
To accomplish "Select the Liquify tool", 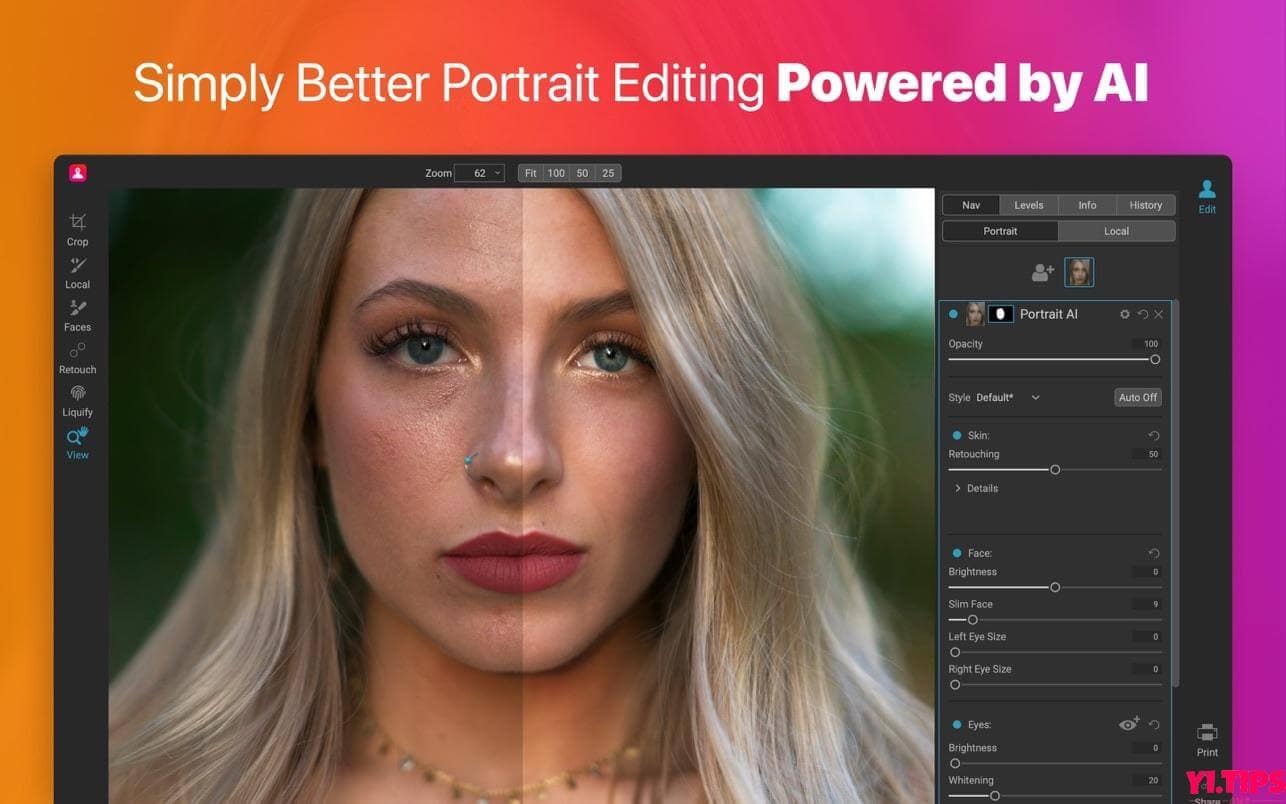I will (77, 399).
